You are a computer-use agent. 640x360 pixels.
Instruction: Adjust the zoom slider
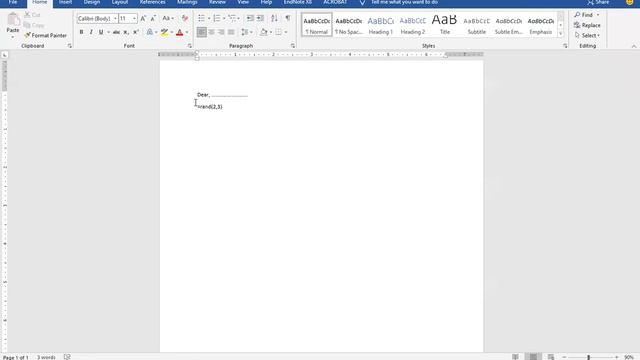[x=589, y=357]
